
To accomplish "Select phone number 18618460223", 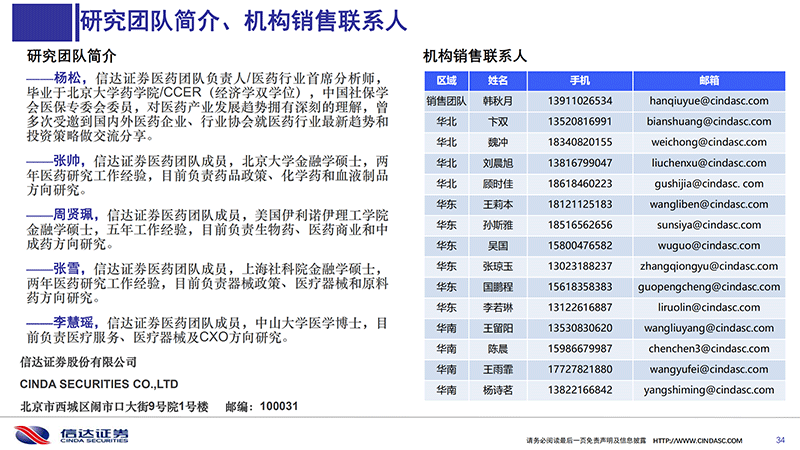I will coord(580,184).
